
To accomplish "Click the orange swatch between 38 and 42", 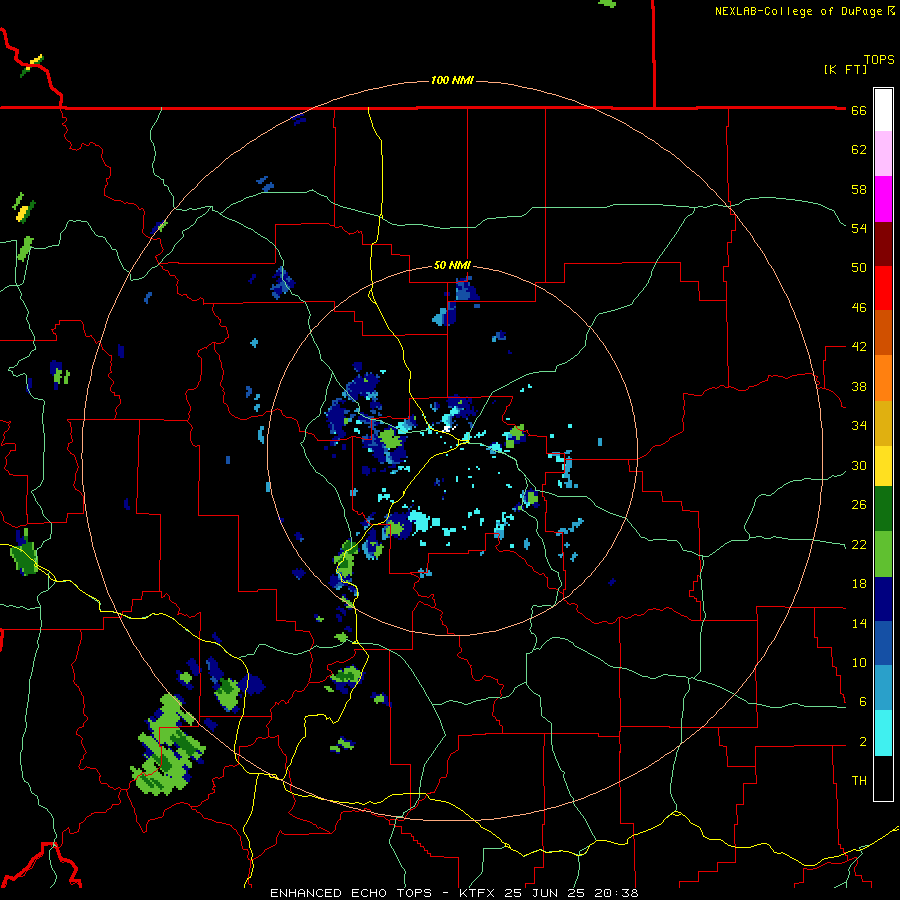I will pyautogui.click(x=883, y=378).
